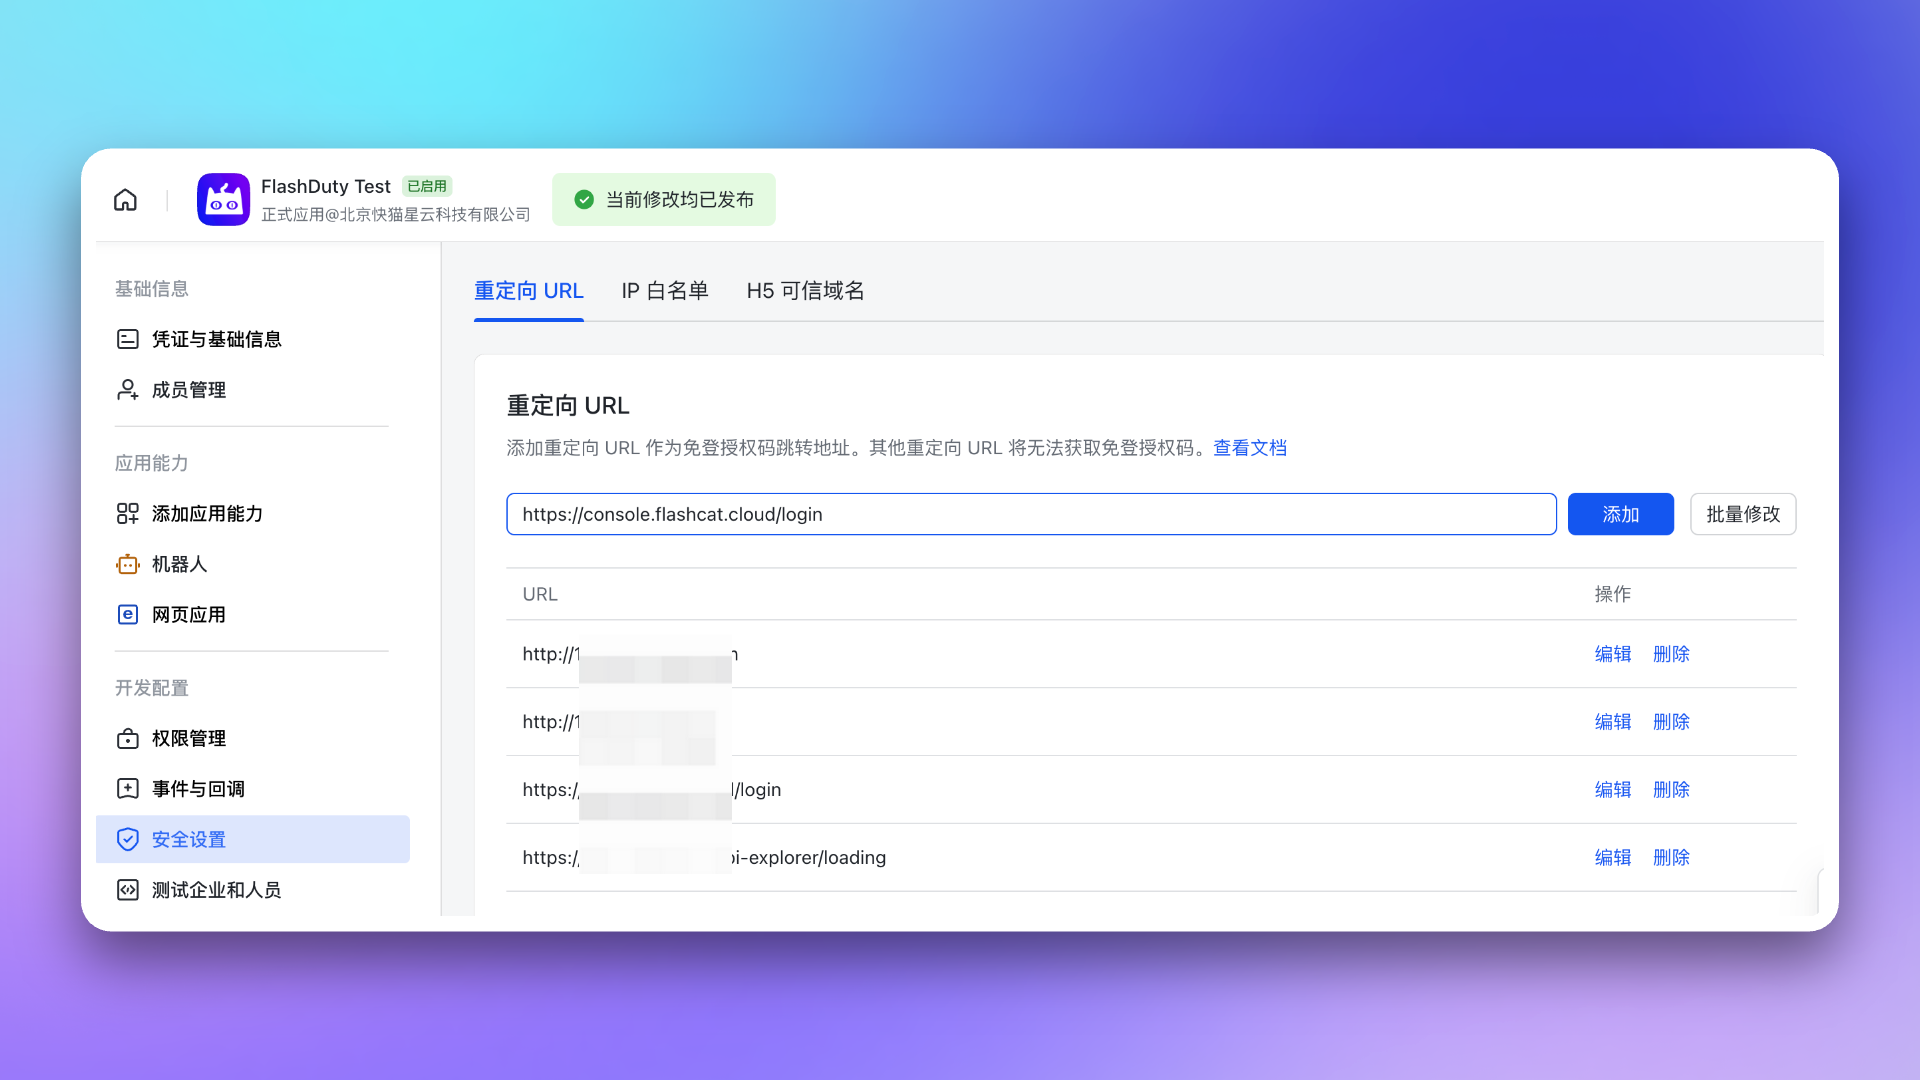Click the home icon in header

pyautogui.click(x=125, y=200)
